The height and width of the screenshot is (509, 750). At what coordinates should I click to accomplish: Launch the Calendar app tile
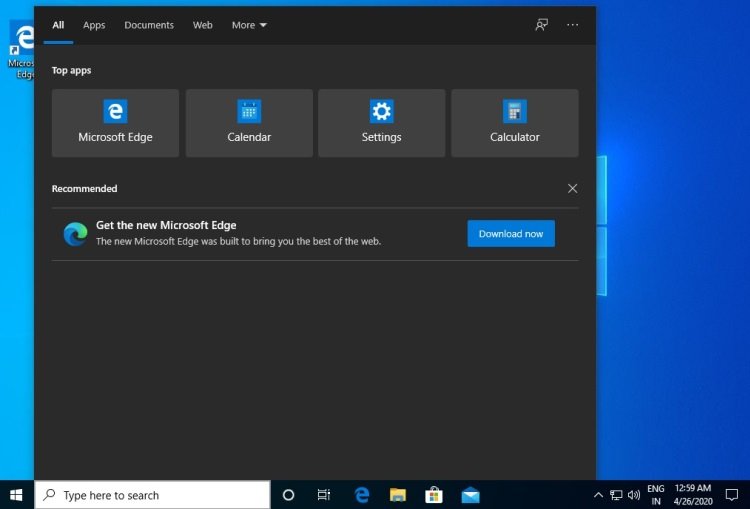[249, 123]
